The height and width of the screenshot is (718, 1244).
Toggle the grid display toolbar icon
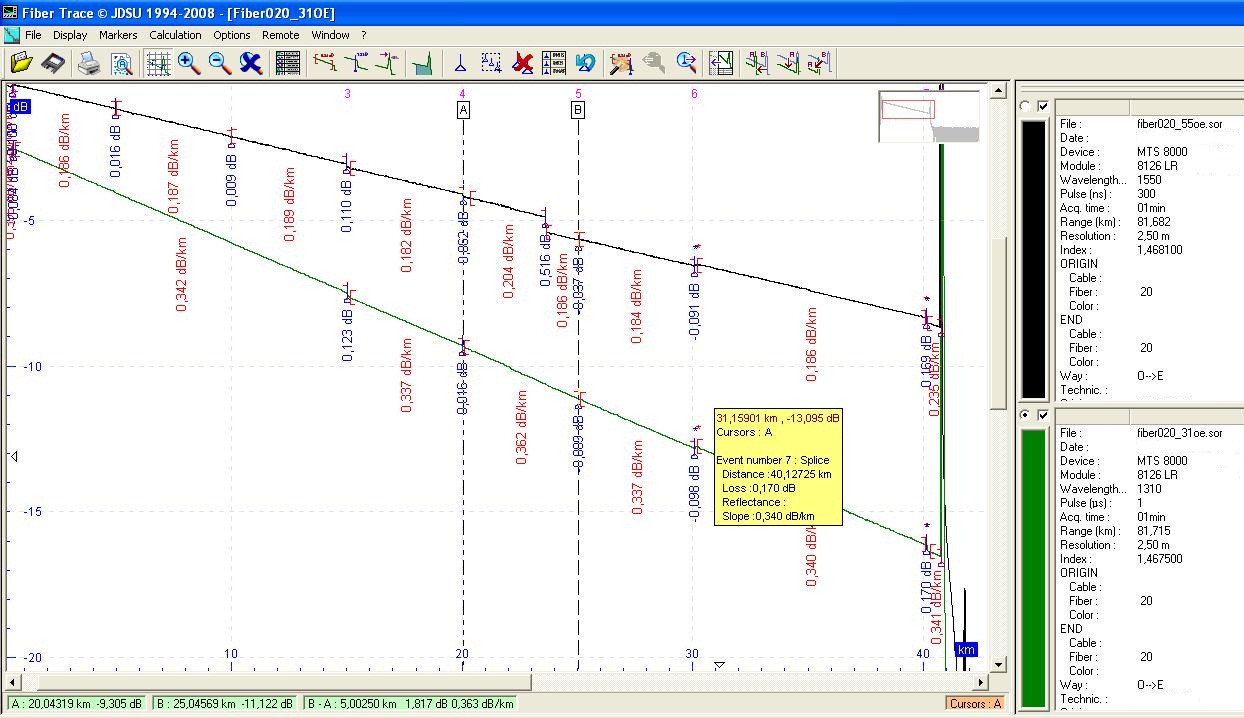(158, 63)
